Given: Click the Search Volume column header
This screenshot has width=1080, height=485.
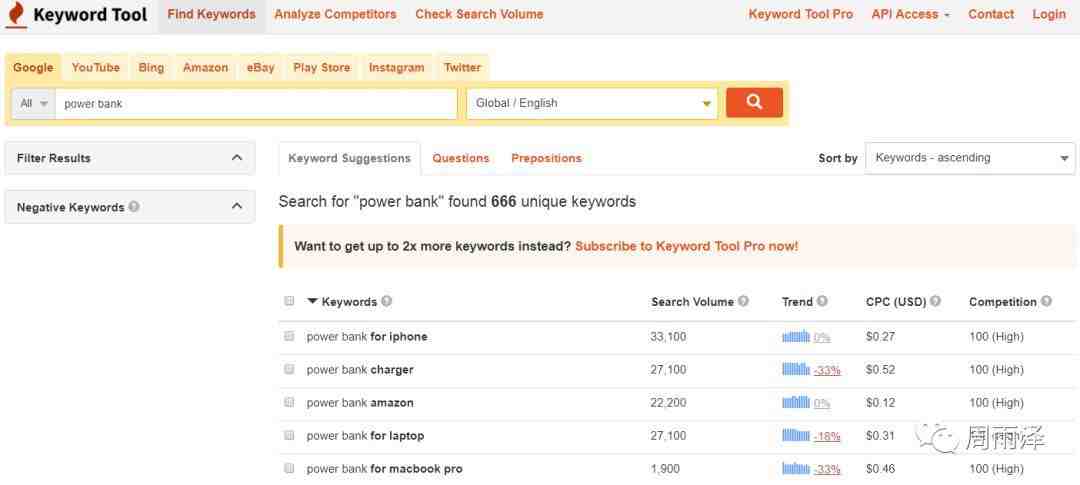Looking at the screenshot, I should 692,302.
